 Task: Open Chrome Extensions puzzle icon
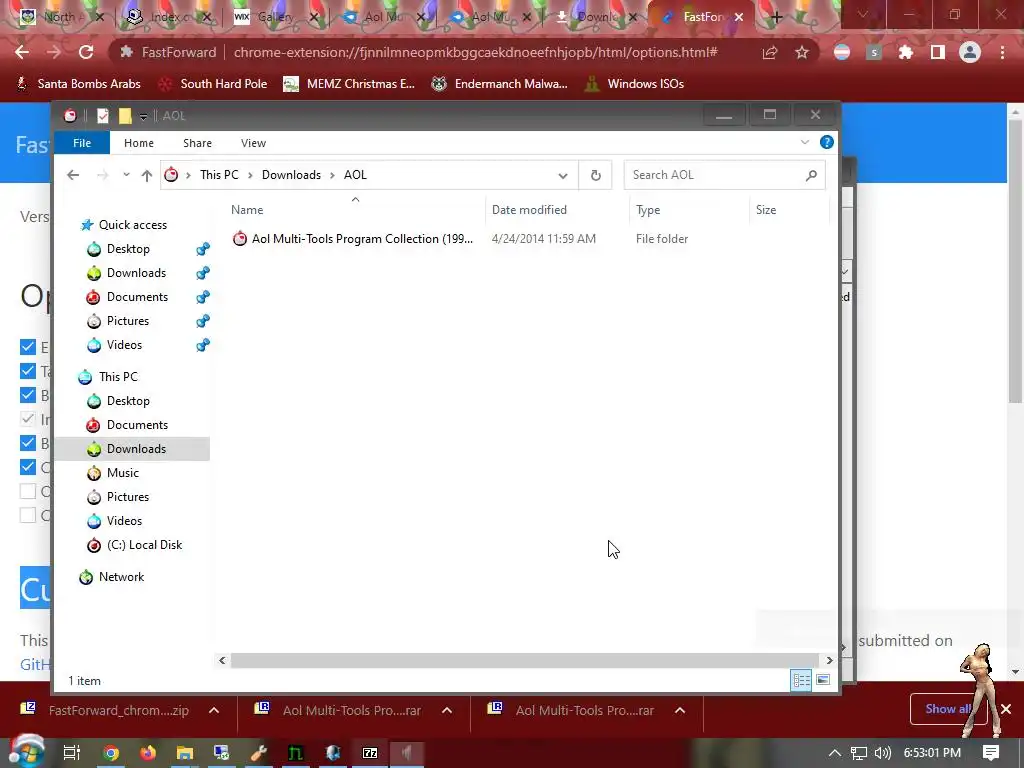[906, 52]
